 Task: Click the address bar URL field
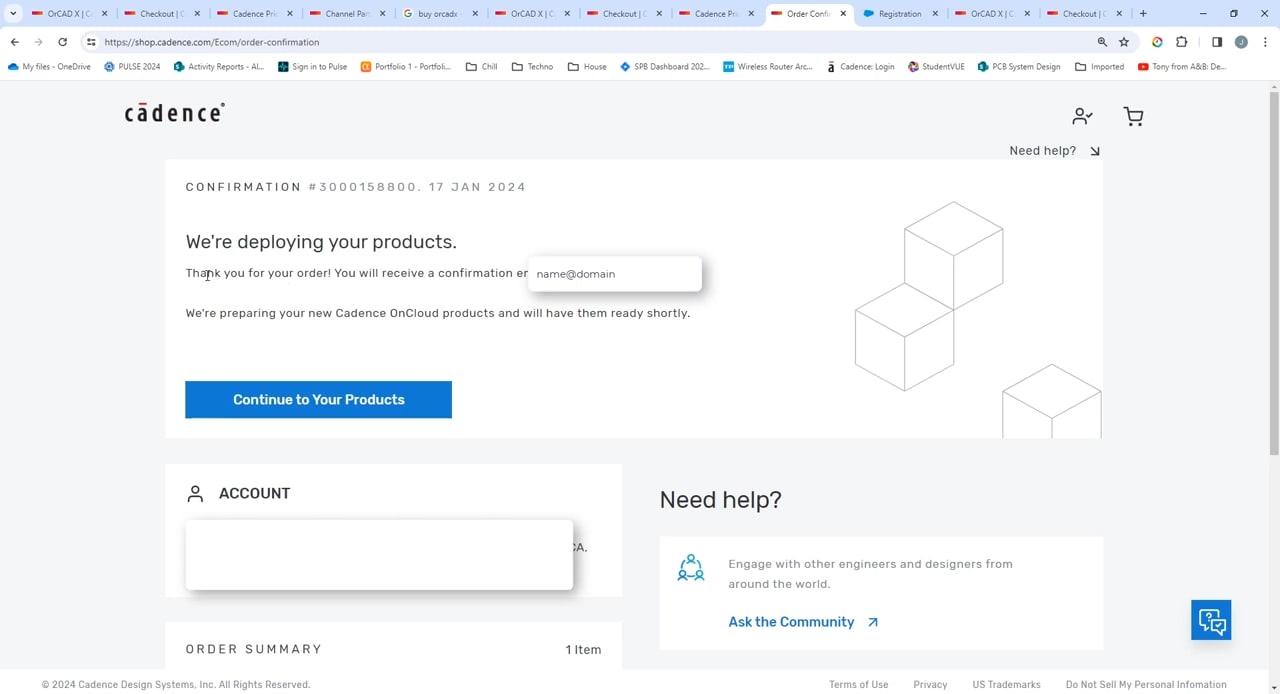tap(590, 42)
